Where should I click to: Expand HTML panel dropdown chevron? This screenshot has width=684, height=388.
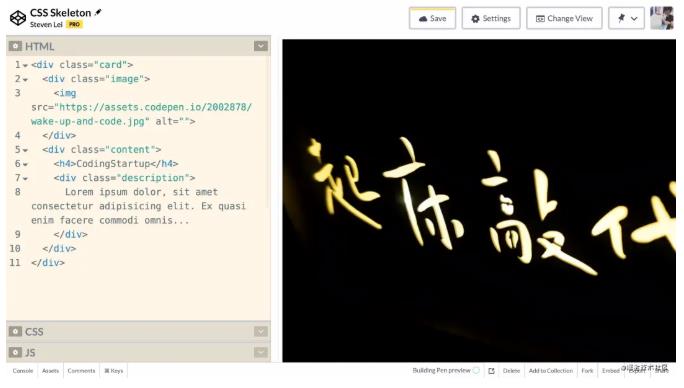pyautogui.click(x=261, y=46)
